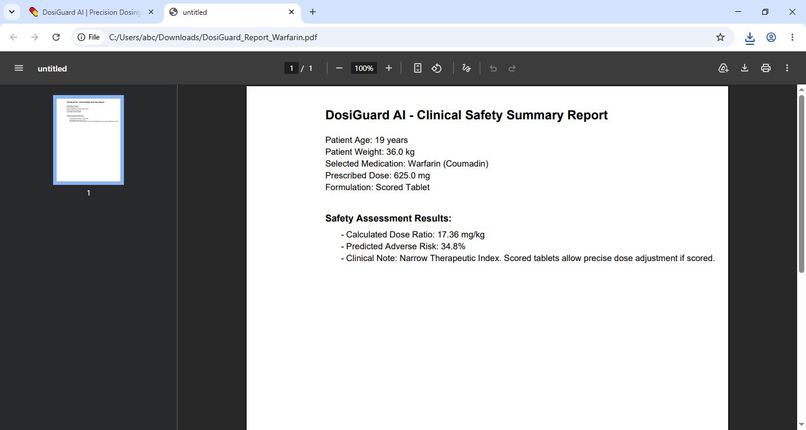Go forward to next page
806x430 pixels.
(34, 38)
